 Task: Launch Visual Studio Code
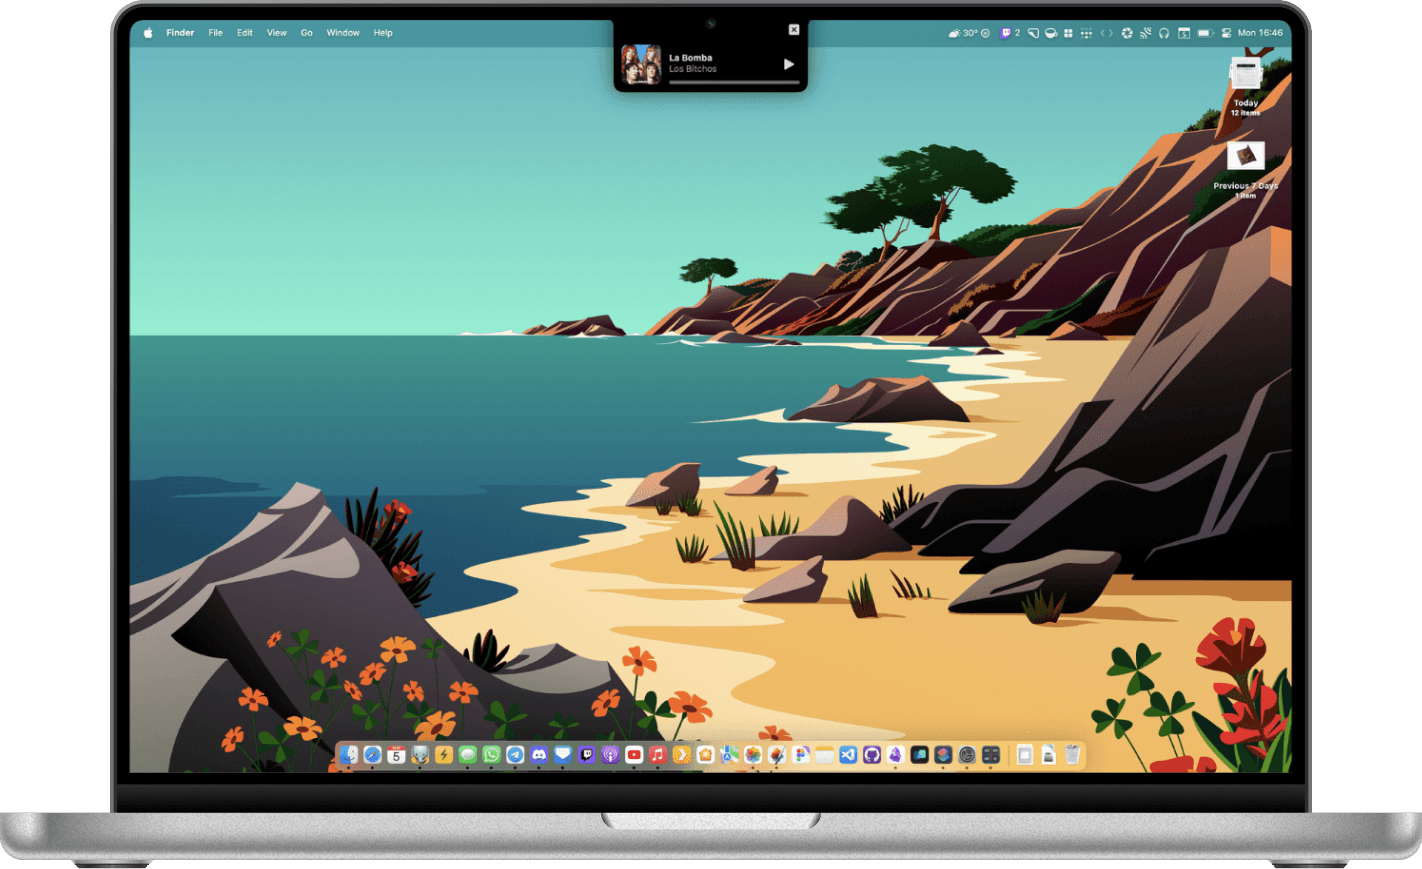click(x=847, y=756)
